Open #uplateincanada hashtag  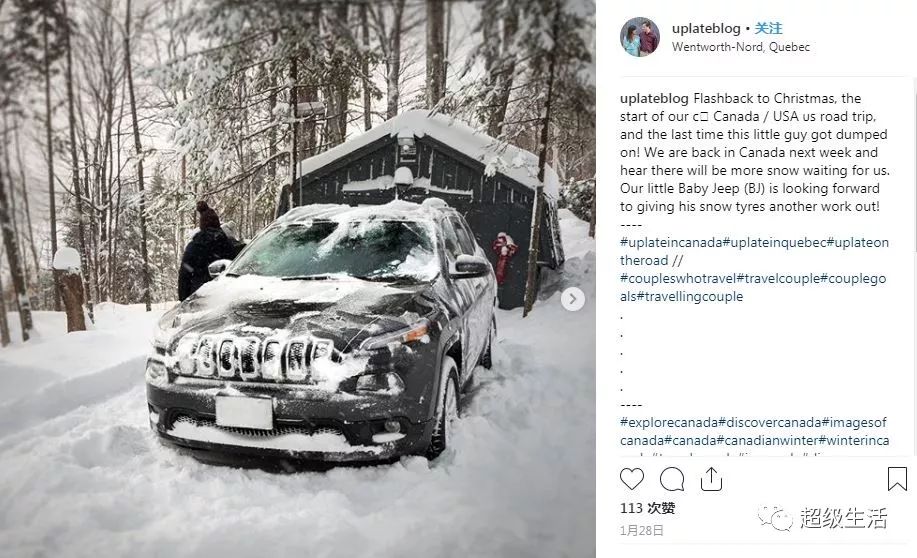[671, 243]
